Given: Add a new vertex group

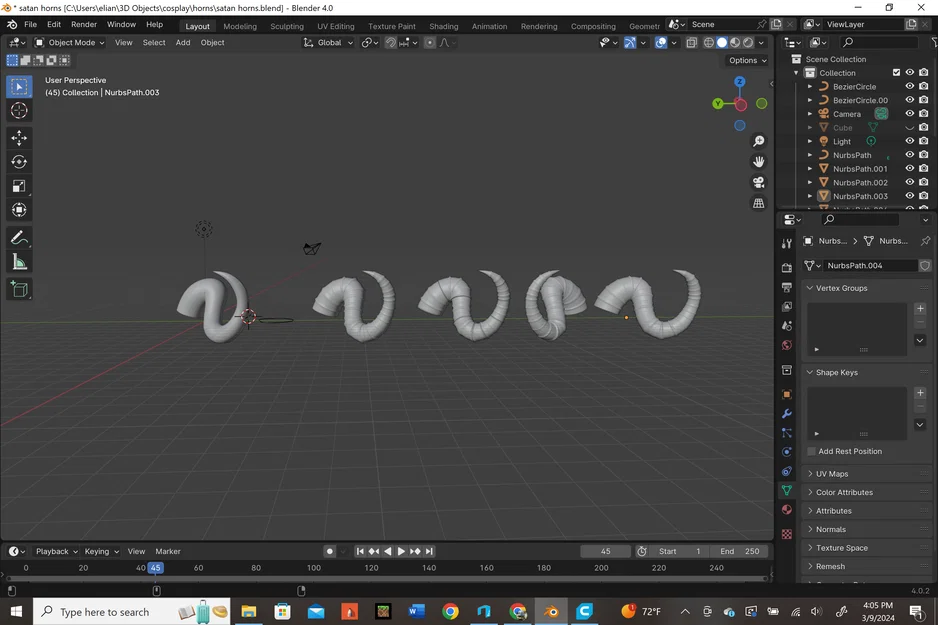Looking at the screenshot, I should 920,309.
